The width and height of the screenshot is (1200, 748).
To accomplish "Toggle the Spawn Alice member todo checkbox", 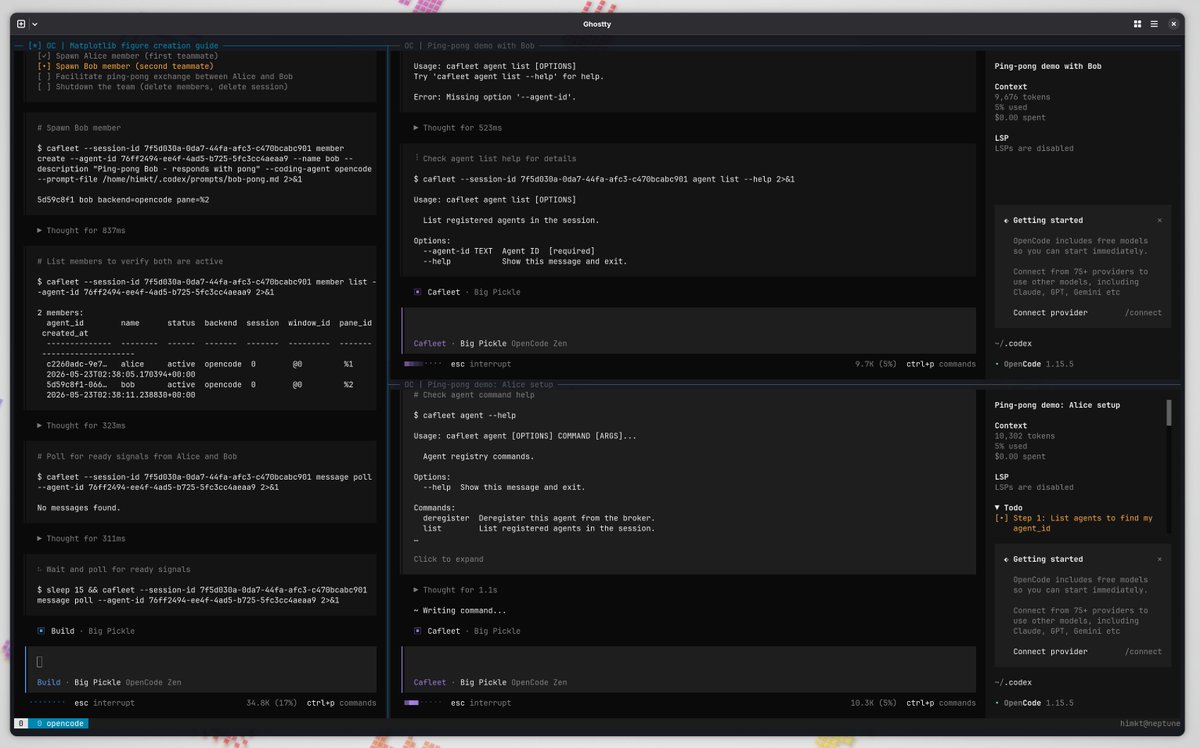I will [x=44, y=56].
